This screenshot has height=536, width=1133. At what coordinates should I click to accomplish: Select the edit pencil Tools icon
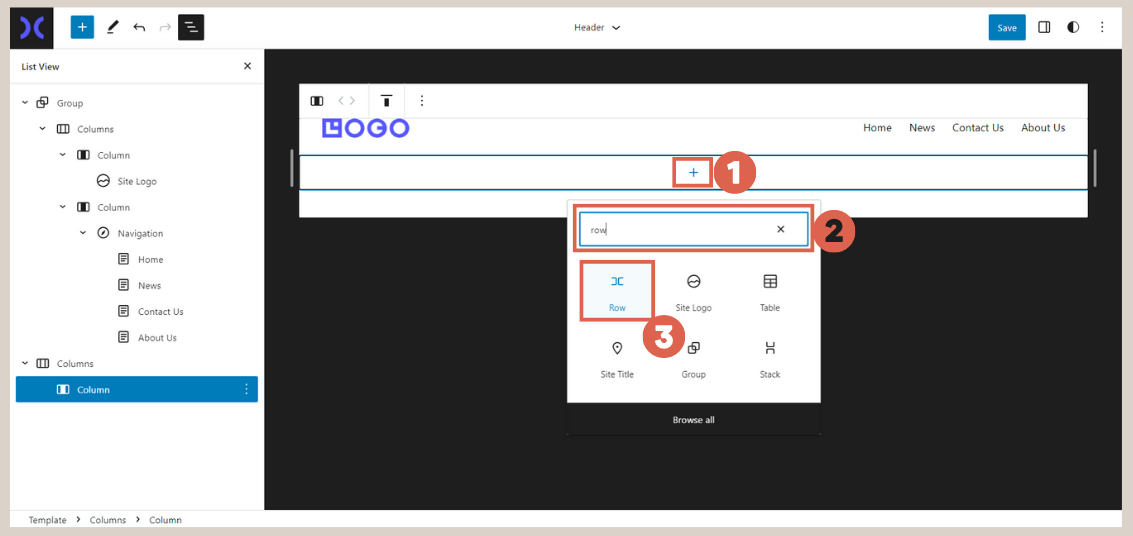tap(112, 27)
